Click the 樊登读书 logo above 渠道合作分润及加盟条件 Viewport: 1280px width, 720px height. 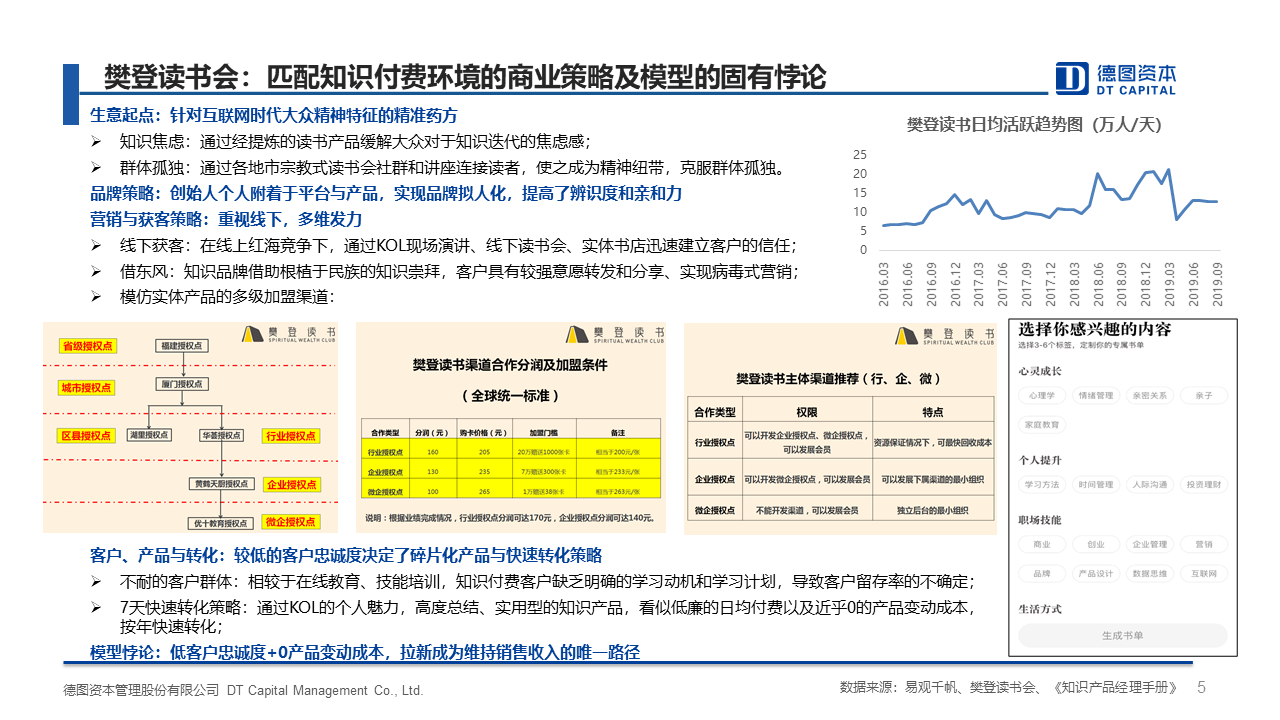point(615,335)
